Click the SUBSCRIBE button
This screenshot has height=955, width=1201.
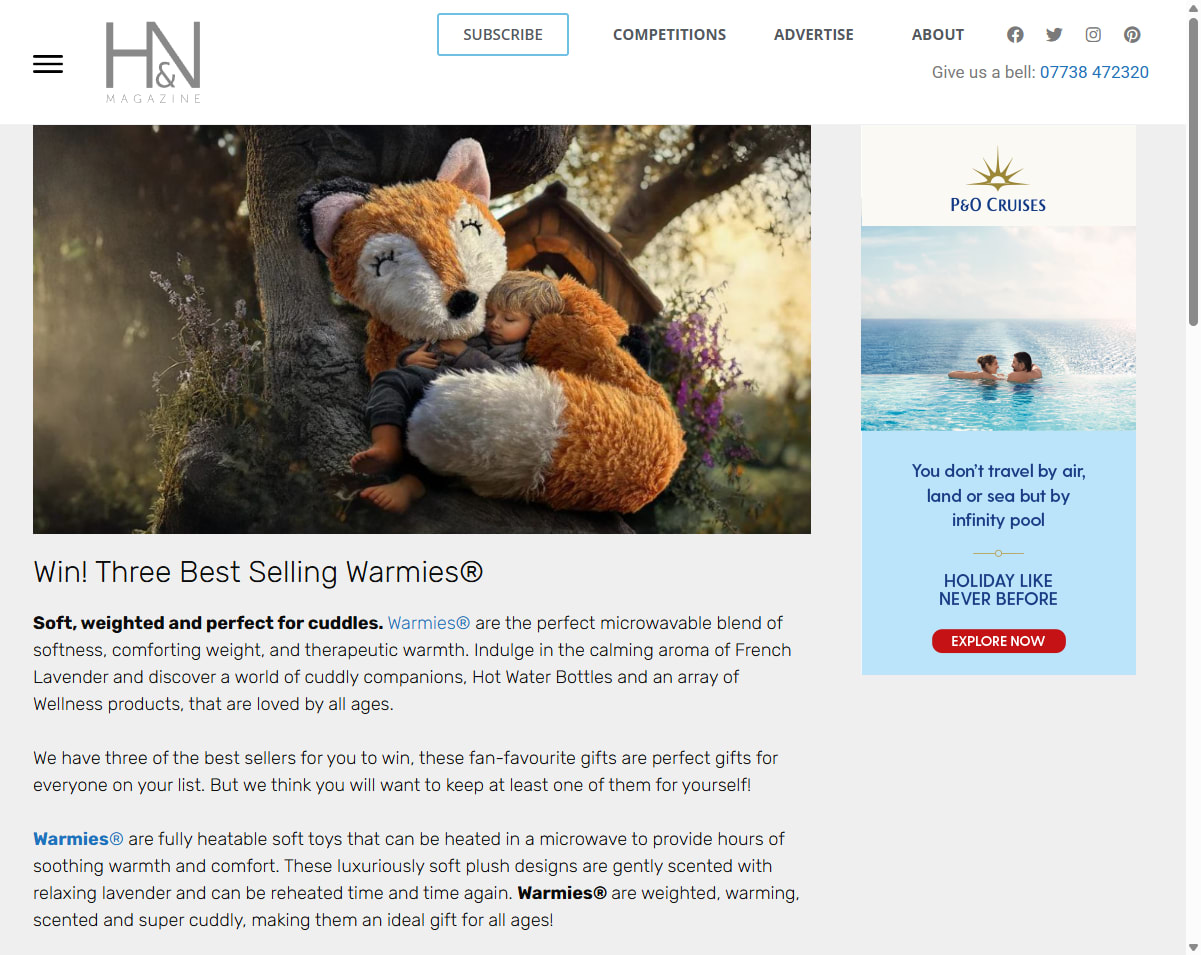point(503,34)
